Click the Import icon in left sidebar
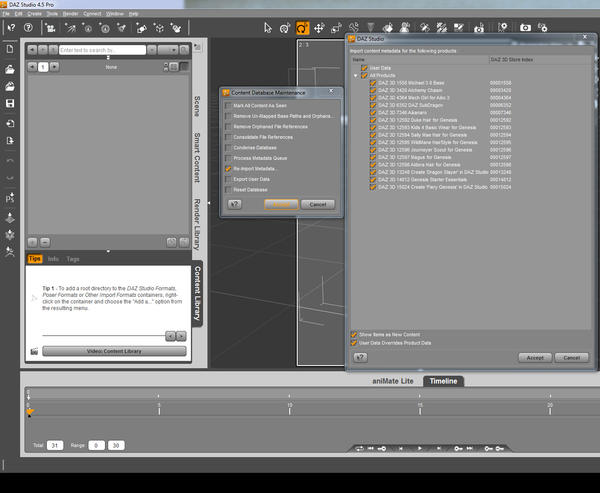Screen dimensions: 600x493 (10, 123)
